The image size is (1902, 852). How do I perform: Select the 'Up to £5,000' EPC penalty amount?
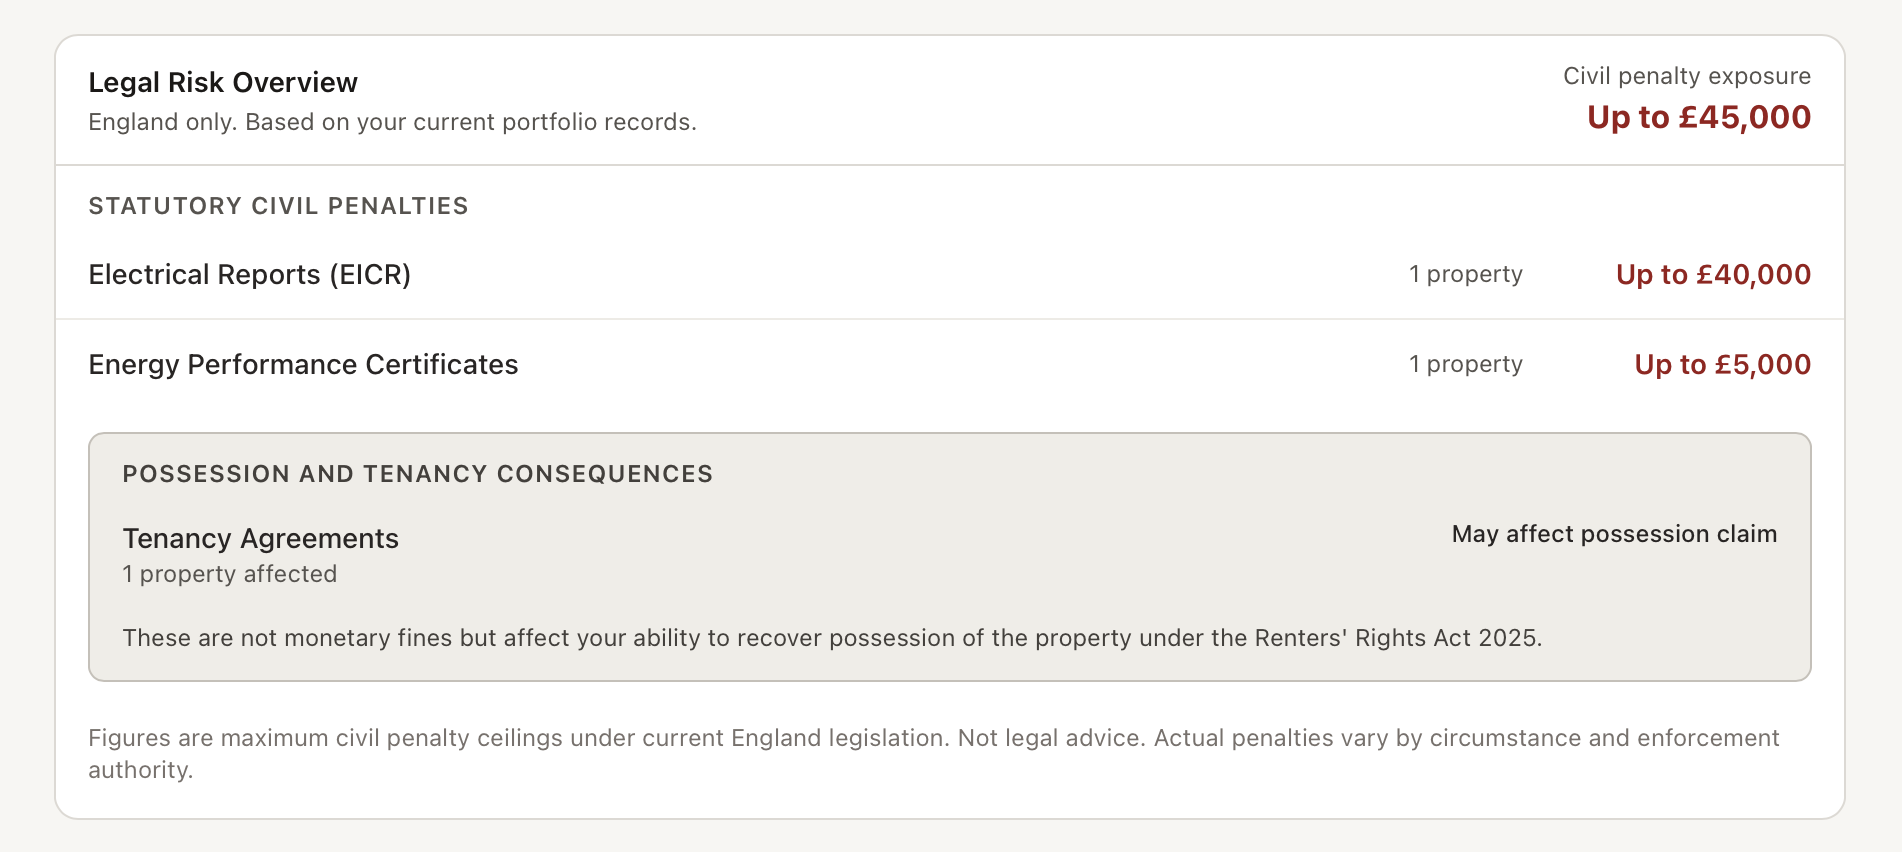[1722, 364]
